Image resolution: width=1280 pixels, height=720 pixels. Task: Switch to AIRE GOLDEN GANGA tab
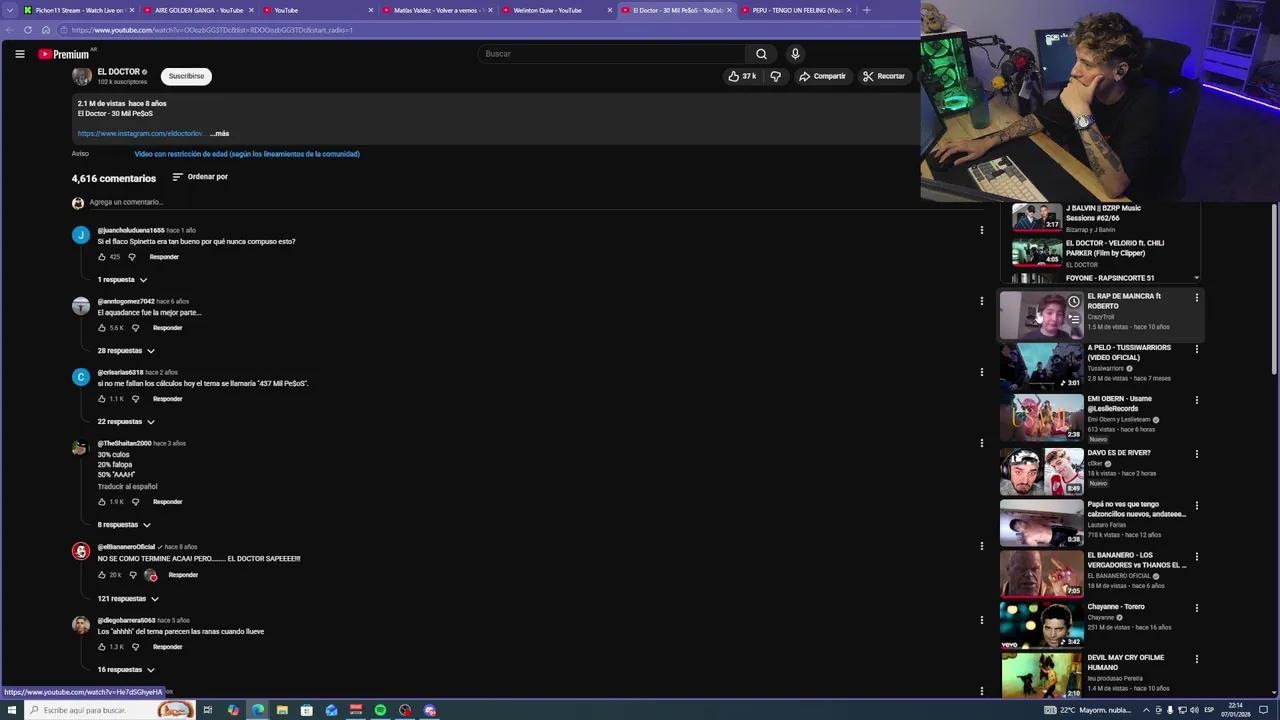point(198,10)
